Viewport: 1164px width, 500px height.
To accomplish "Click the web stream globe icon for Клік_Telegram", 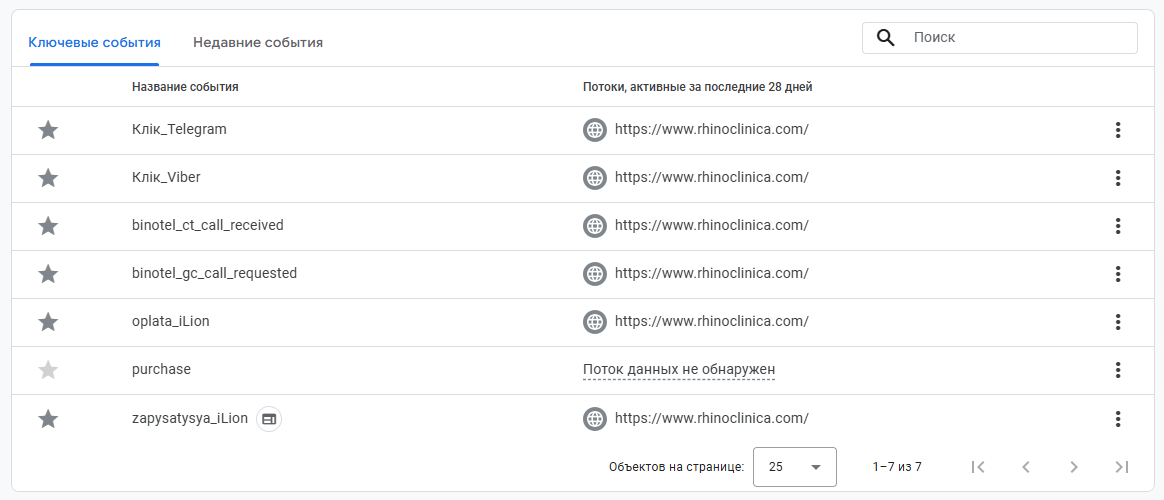I will coord(595,130).
